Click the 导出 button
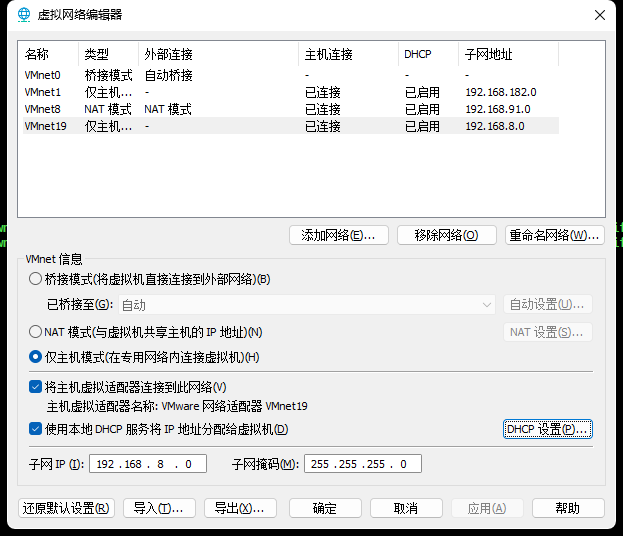 point(240,508)
